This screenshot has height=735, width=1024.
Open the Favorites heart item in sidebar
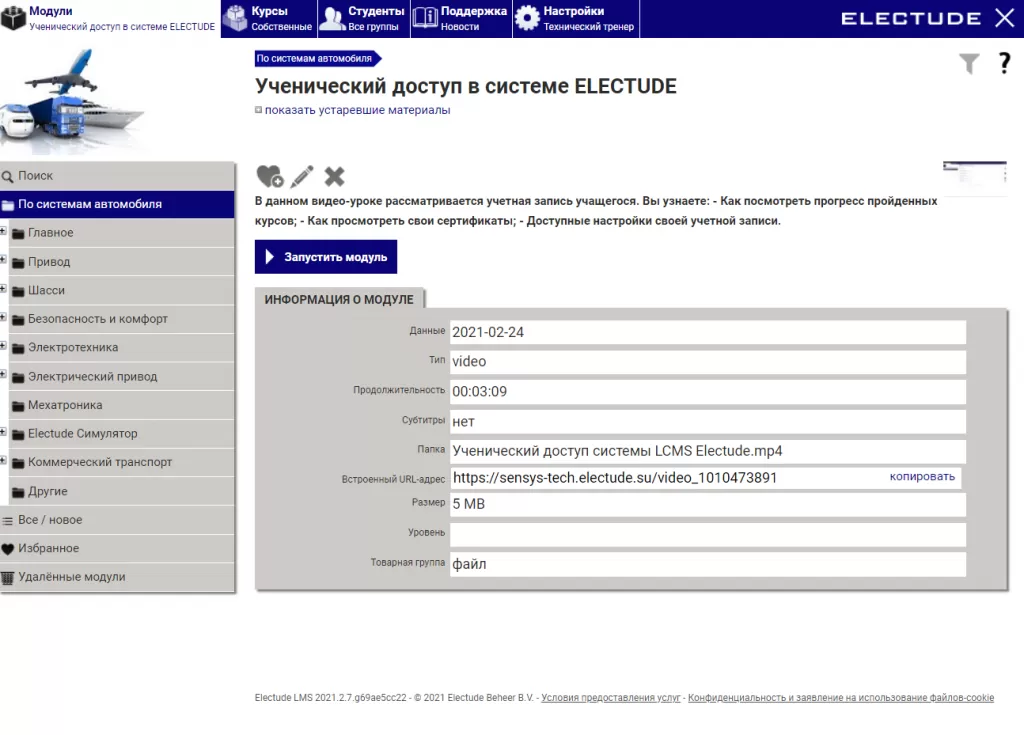pos(48,548)
